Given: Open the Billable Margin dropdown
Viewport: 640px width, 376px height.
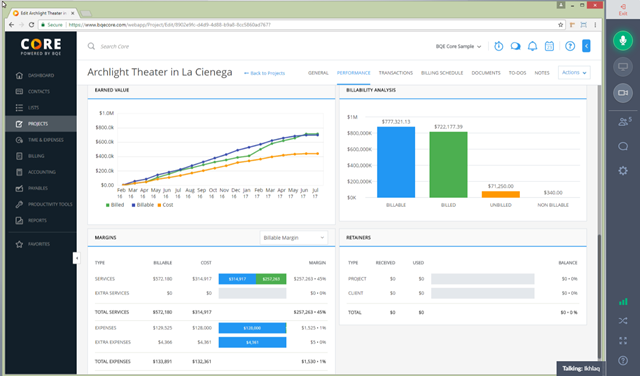Looking at the screenshot, I should [x=293, y=238].
